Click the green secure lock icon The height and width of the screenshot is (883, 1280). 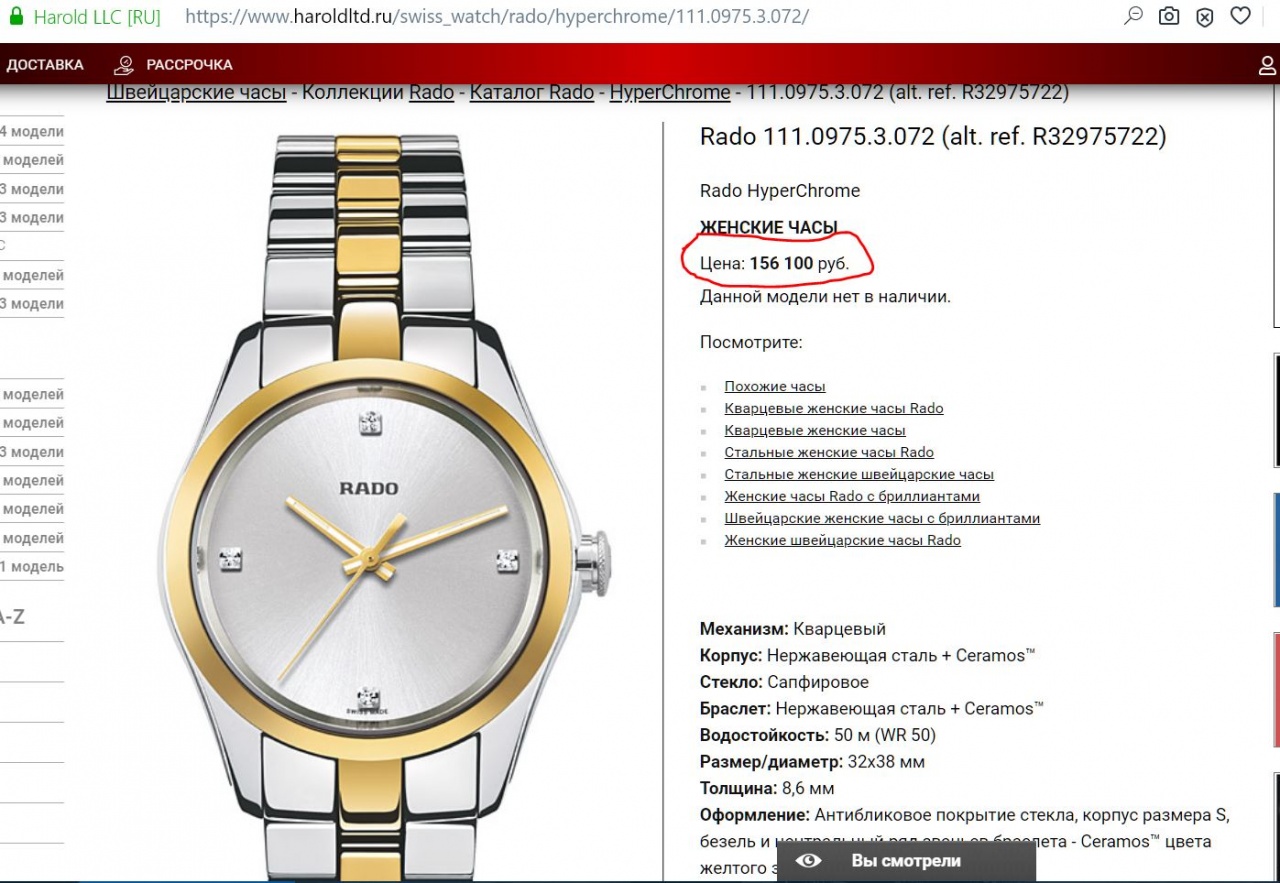click(16, 17)
